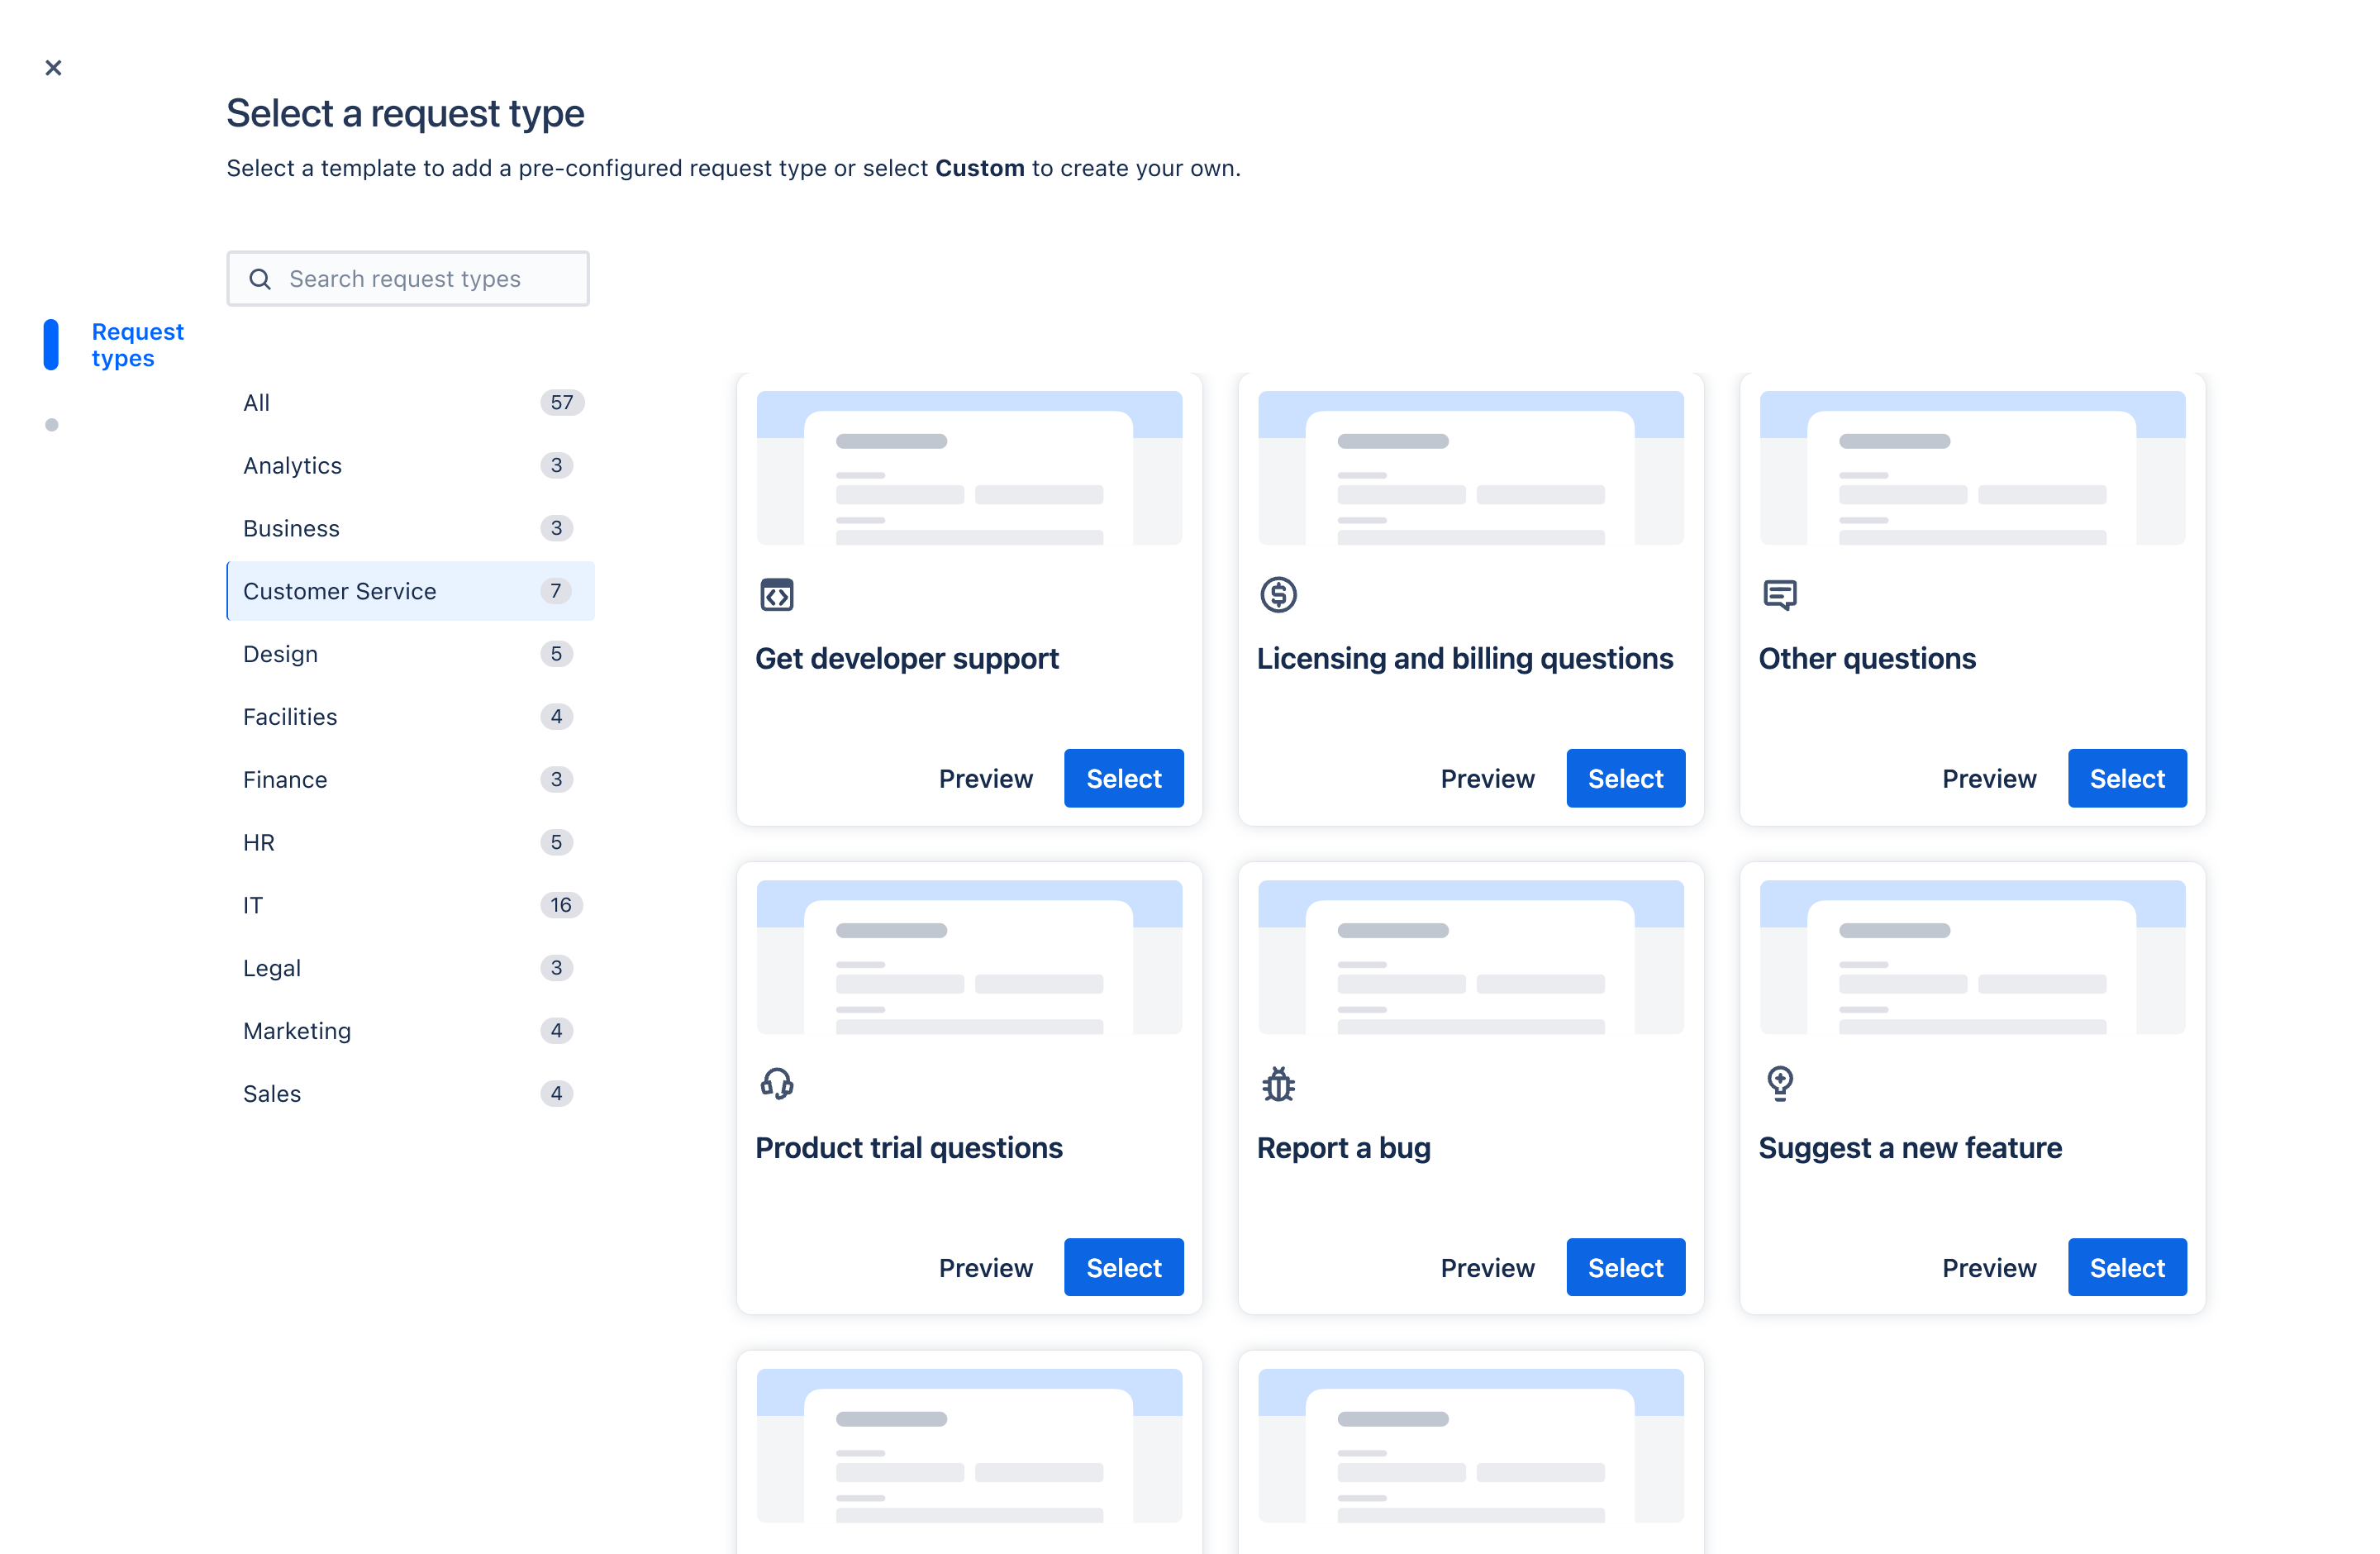2380x1554 pixels.
Task: Preview the Licensing and billing questions template
Action: (1487, 779)
